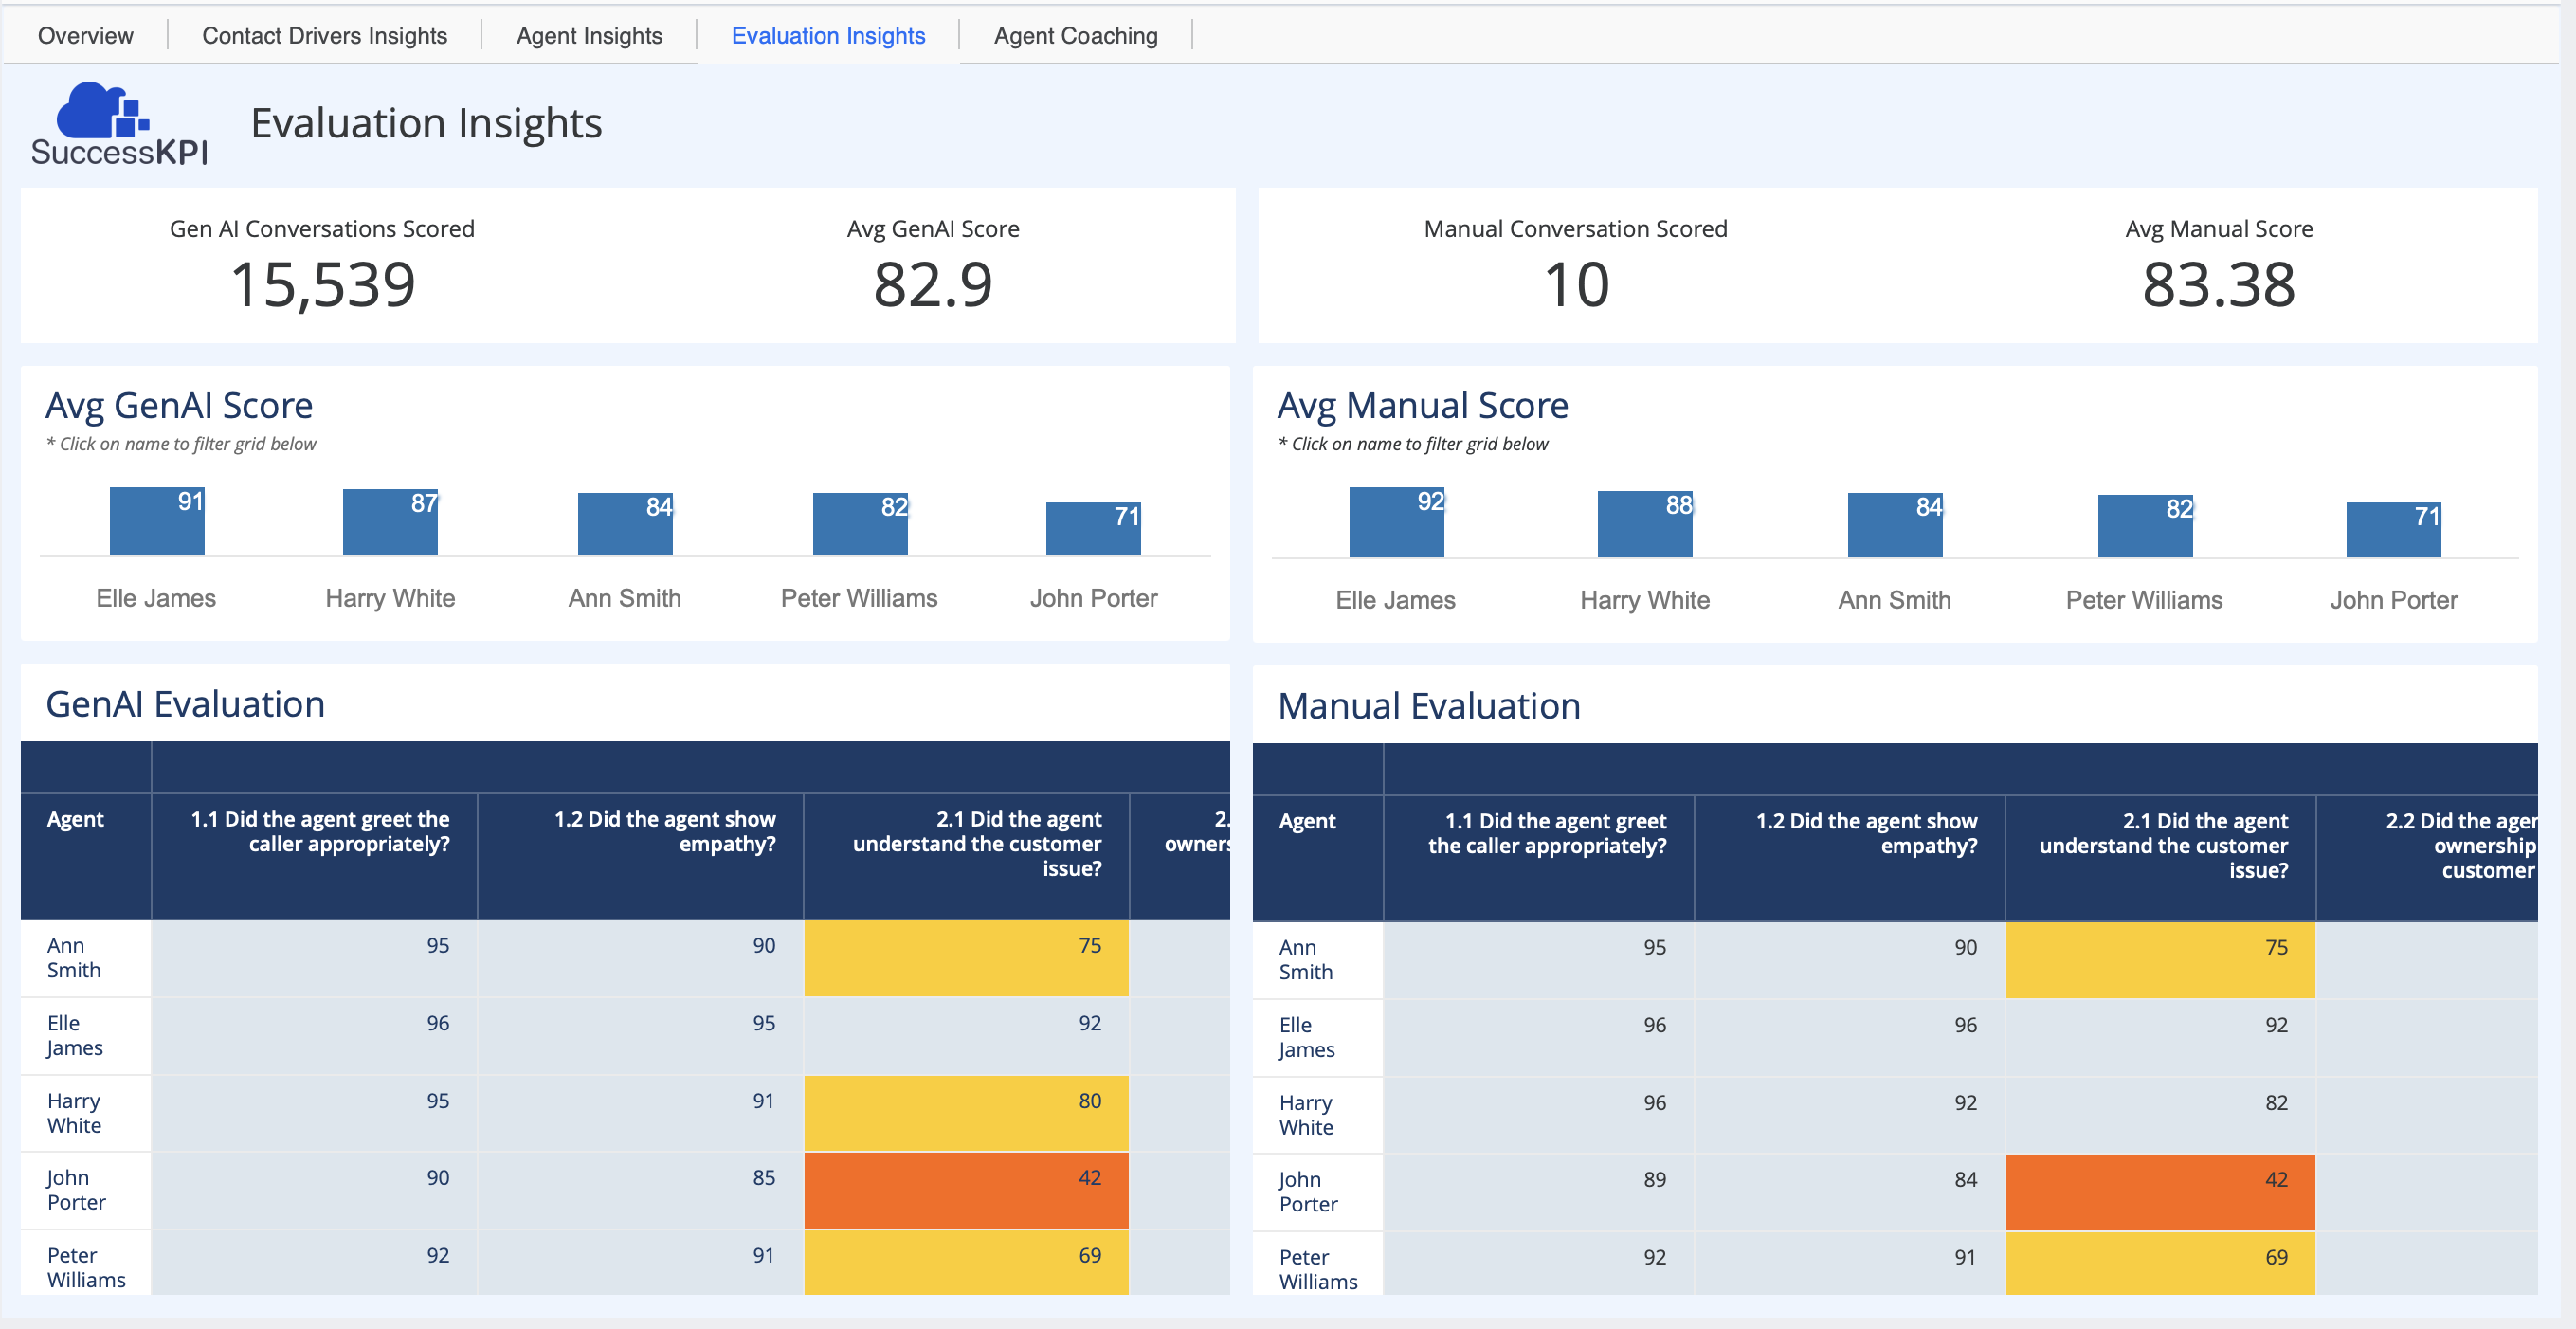Select Harry White row in Manual Evaluation
Screen dimensions: 2576x1329
tap(1305, 1115)
